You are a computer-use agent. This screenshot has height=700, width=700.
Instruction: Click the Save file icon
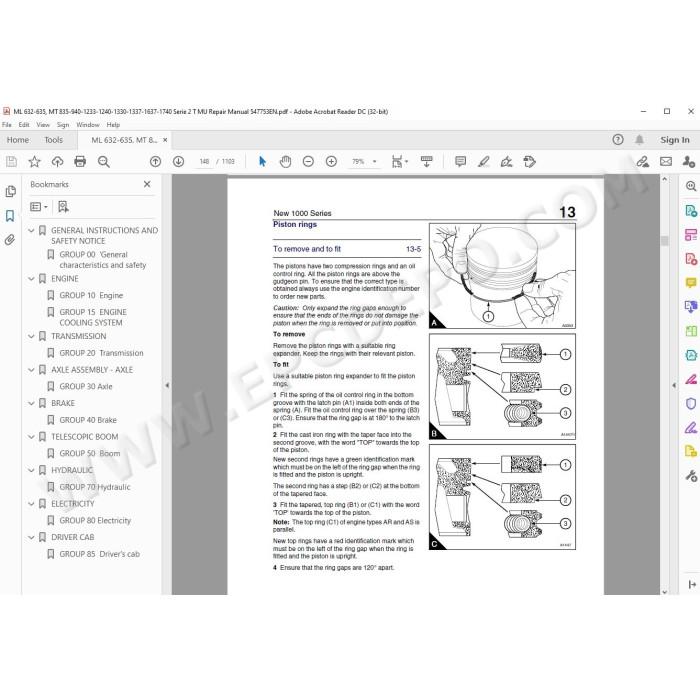12,162
